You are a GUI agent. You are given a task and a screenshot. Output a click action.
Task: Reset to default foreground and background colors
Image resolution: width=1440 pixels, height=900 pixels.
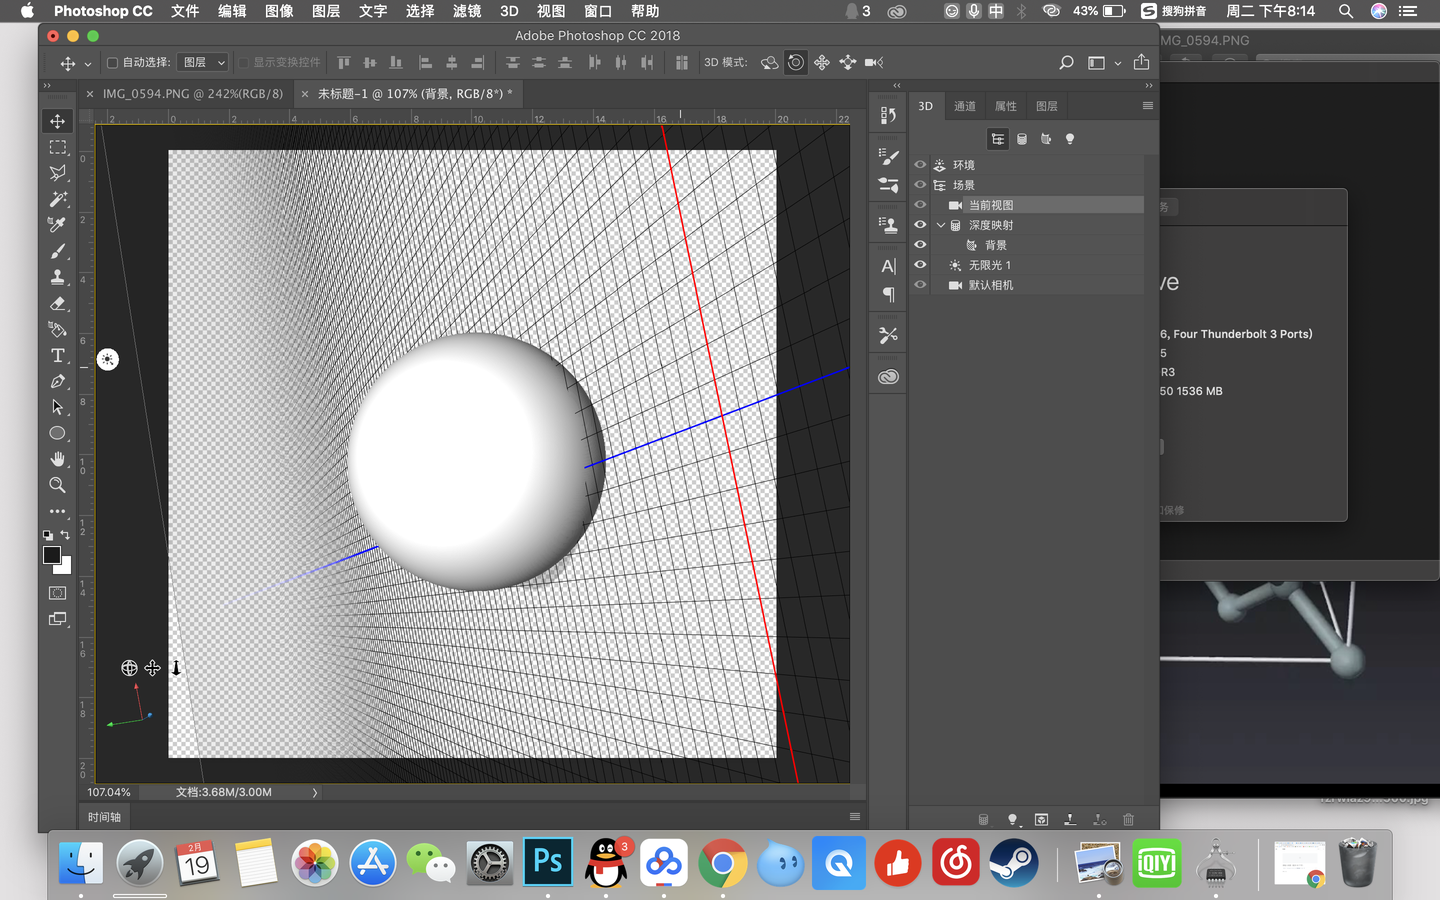pos(48,535)
